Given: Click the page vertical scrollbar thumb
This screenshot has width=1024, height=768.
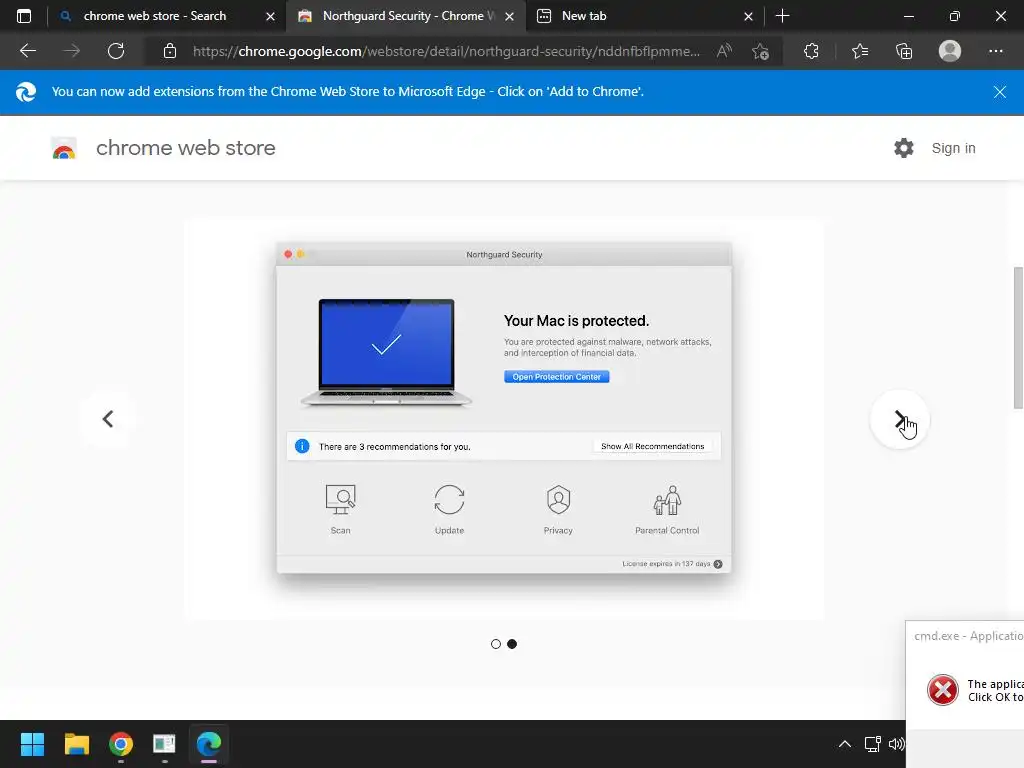Looking at the screenshot, I should [x=1017, y=338].
